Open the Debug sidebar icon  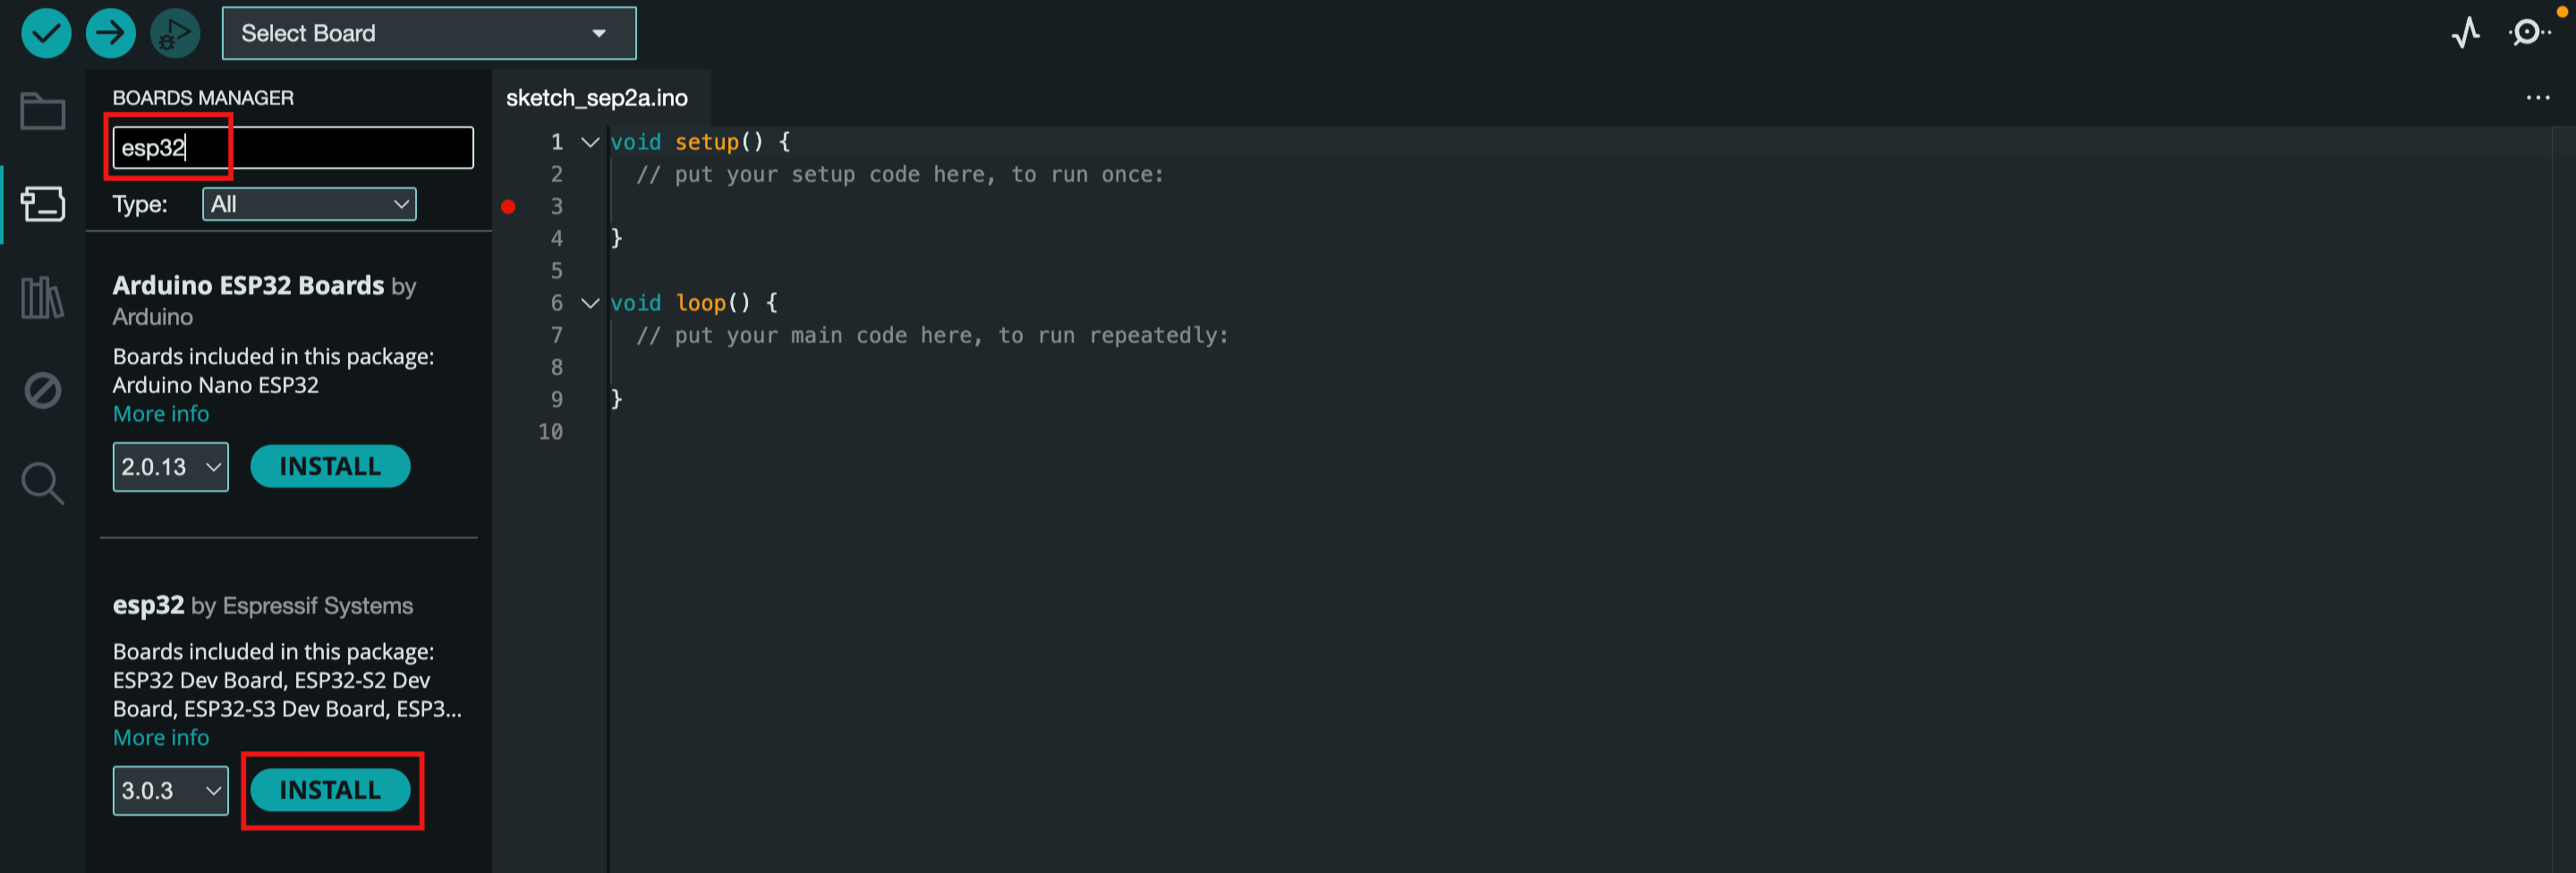coord(43,390)
